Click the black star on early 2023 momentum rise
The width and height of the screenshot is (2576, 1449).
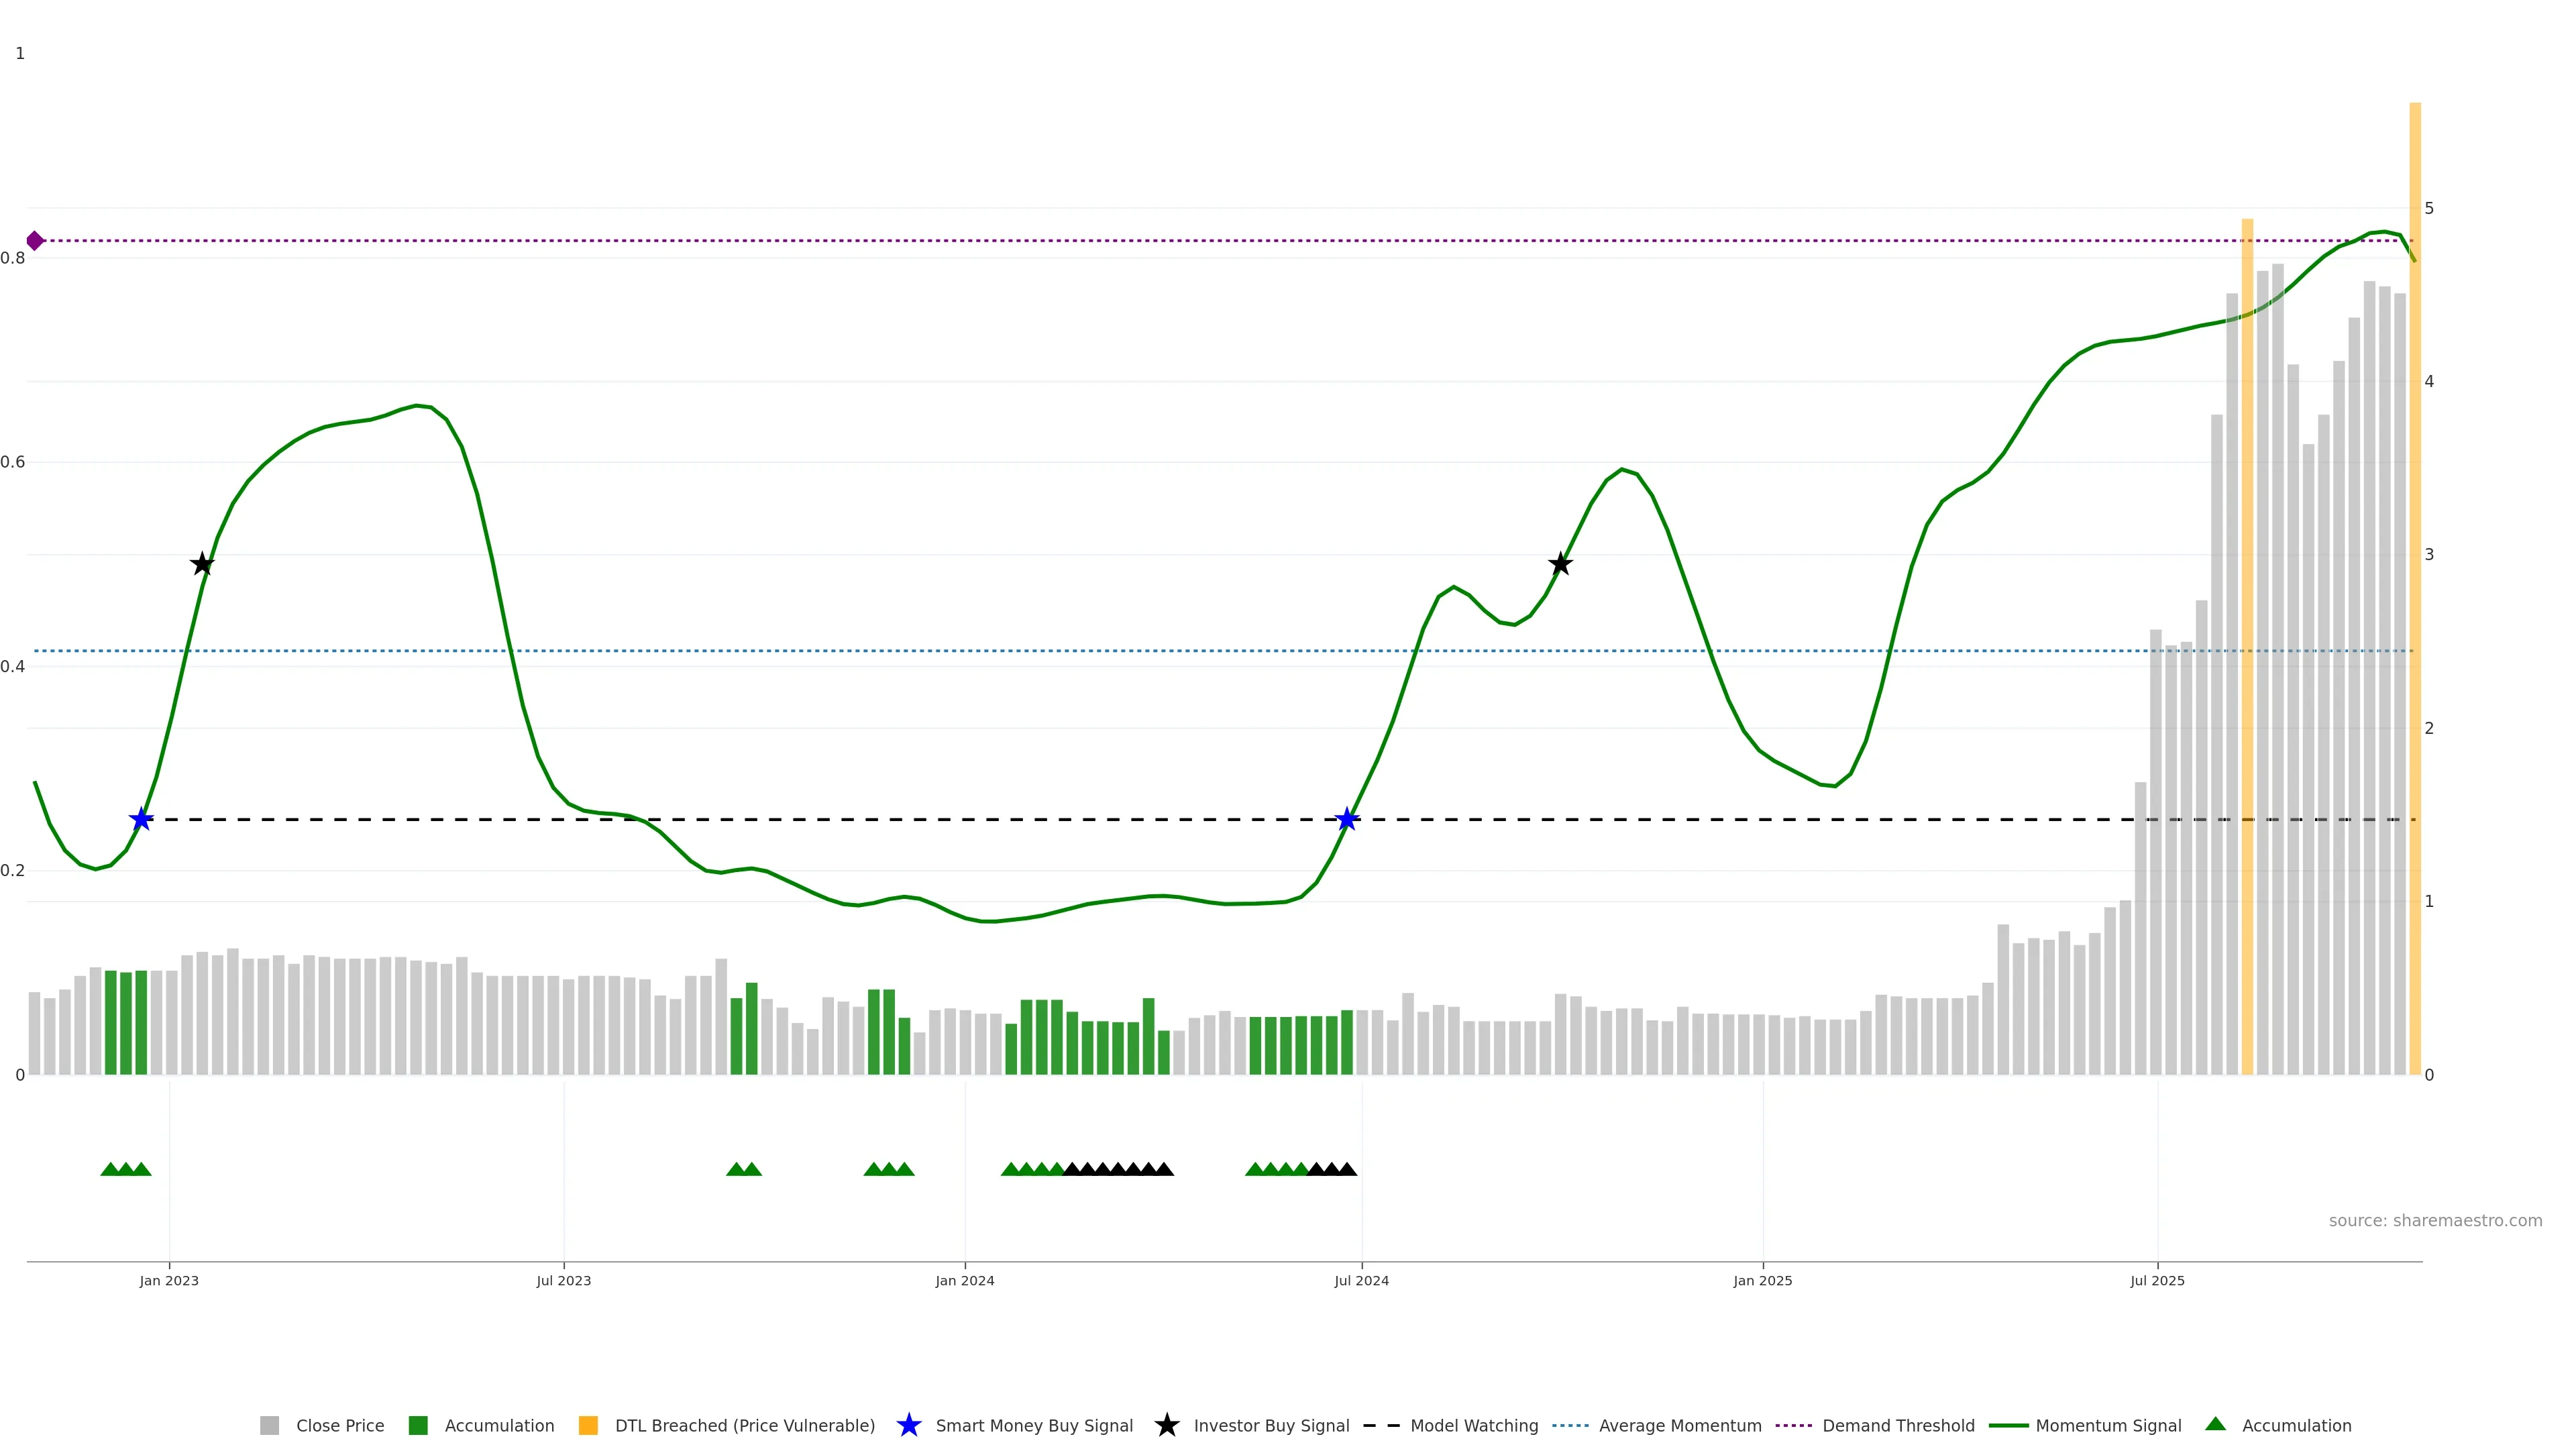pos(202,564)
